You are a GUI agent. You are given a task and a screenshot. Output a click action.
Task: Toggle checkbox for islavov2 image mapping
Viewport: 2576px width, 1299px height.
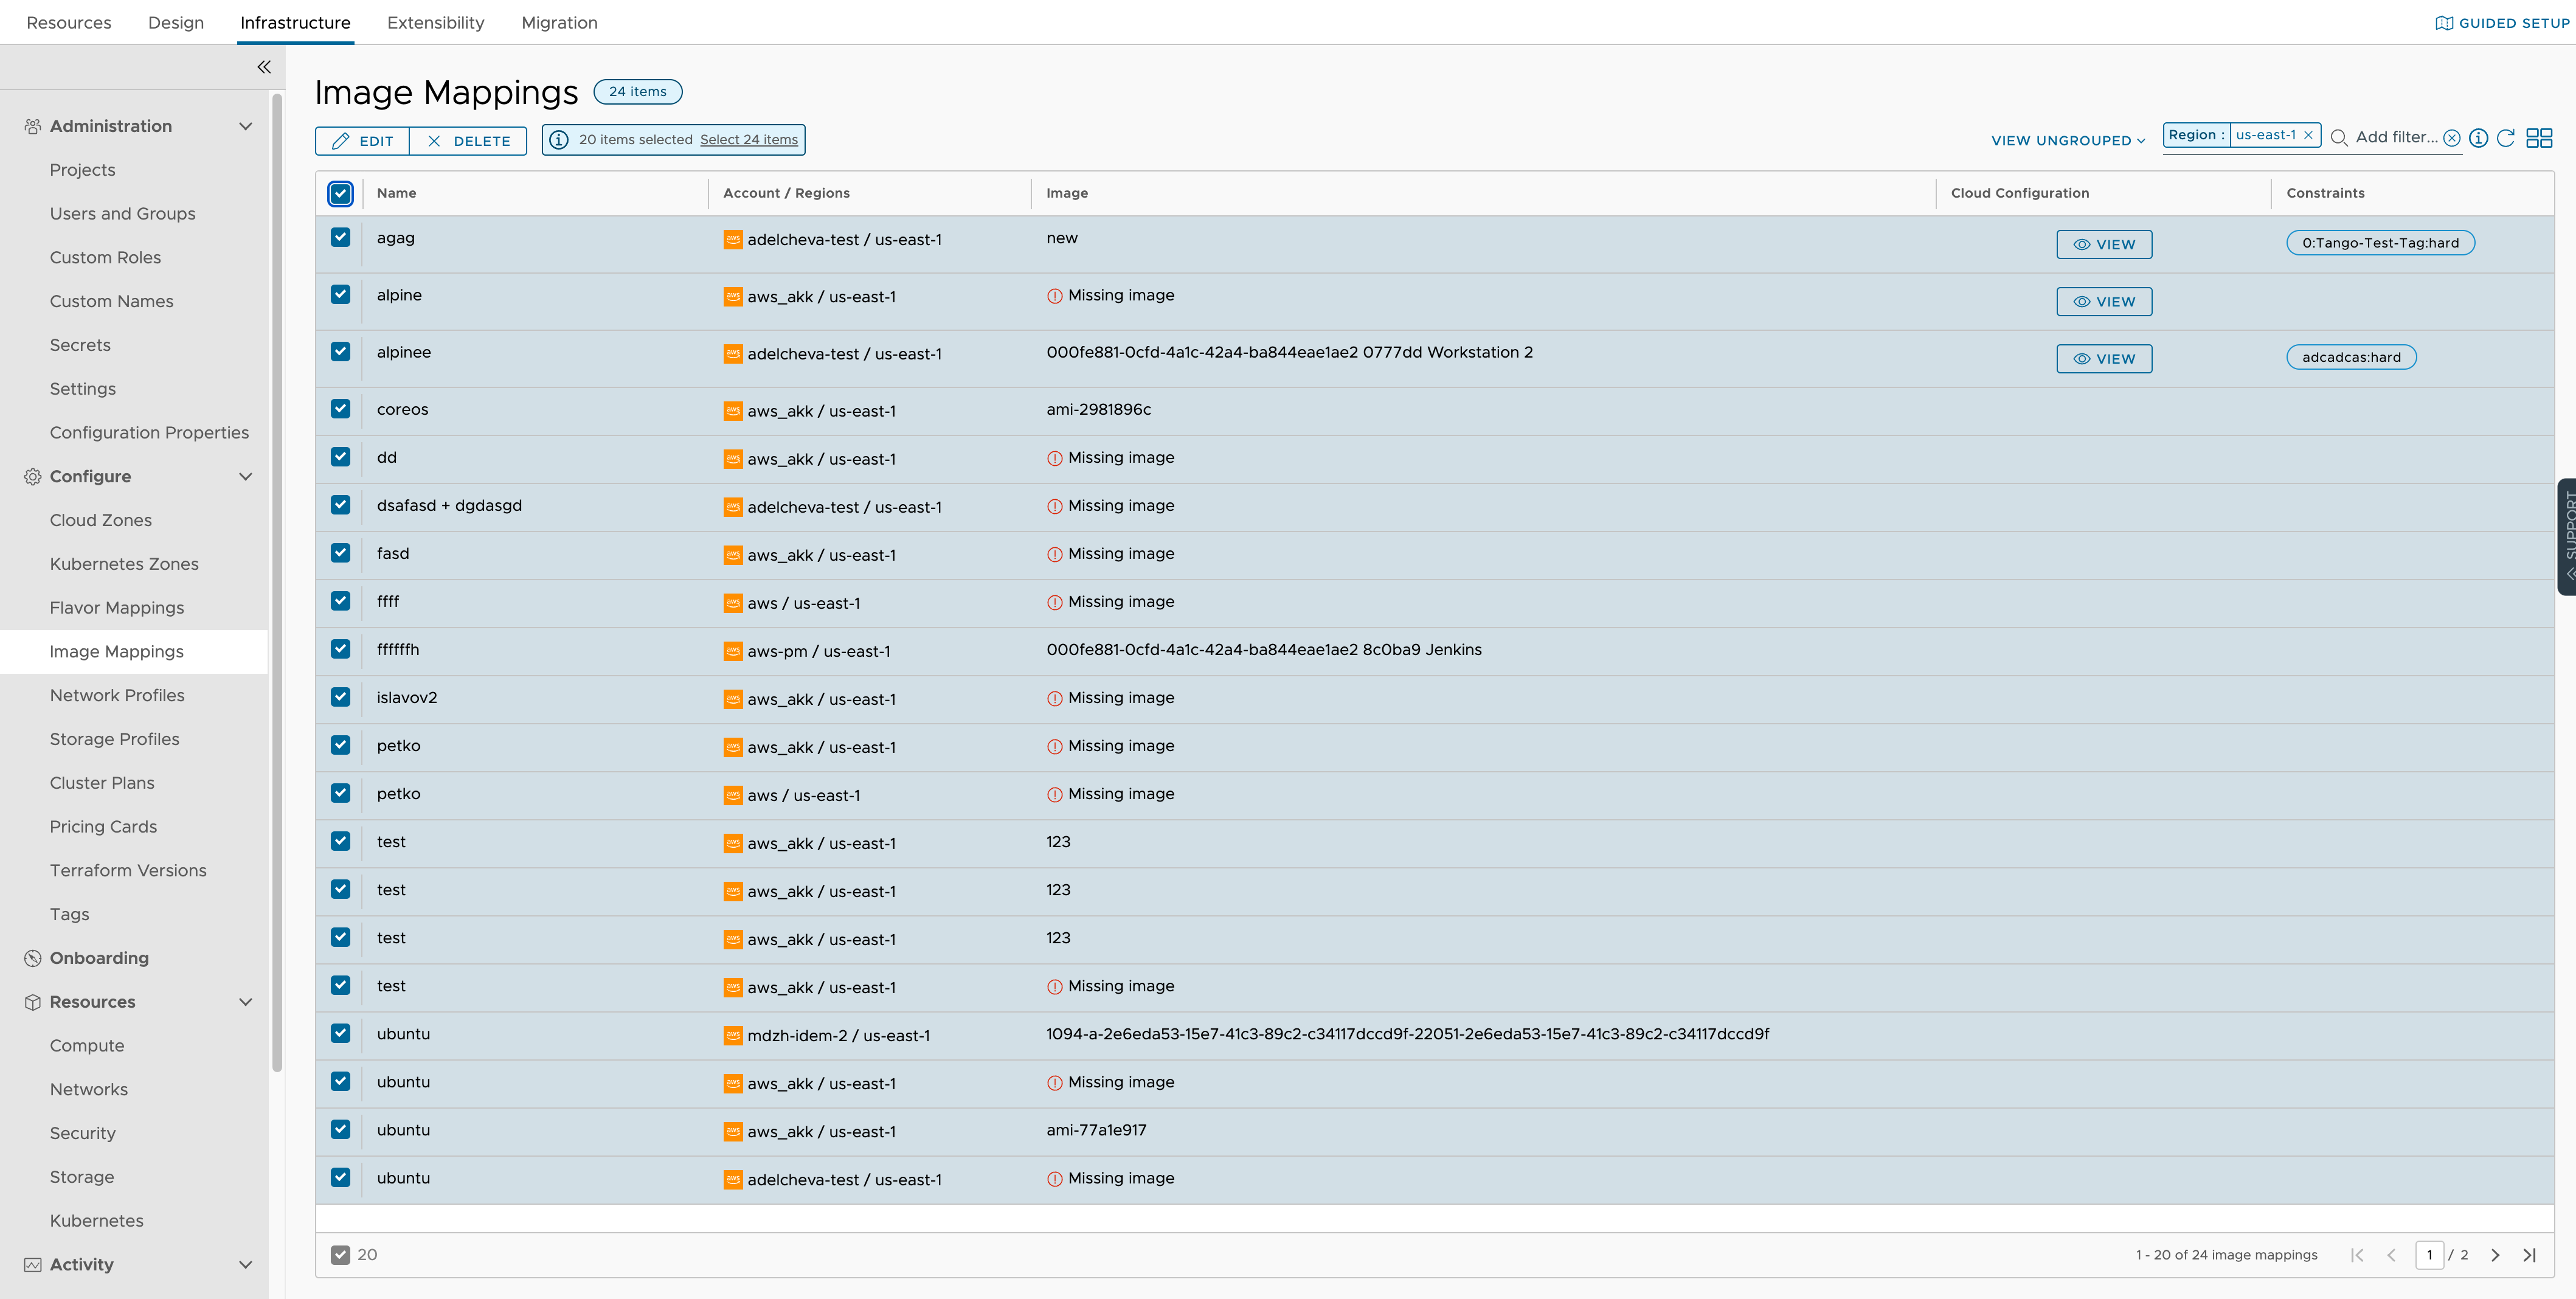[x=339, y=696]
